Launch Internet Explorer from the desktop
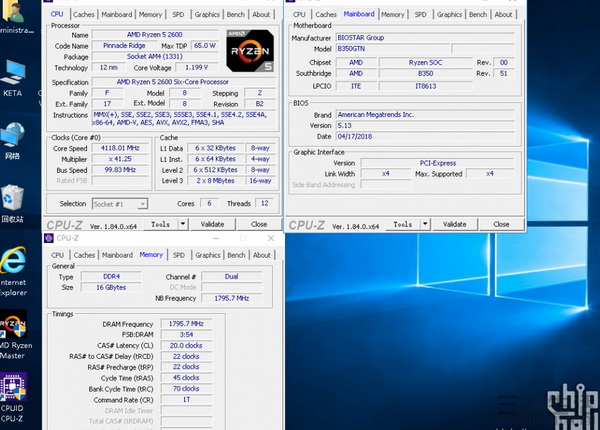The image size is (600, 430). click(x=13, y=260)
